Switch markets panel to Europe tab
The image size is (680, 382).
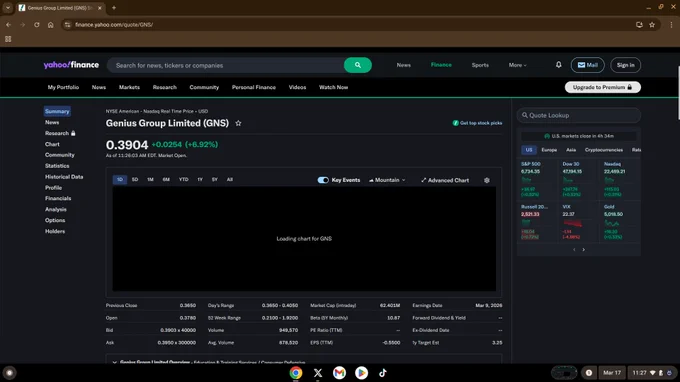coord(549,150)
